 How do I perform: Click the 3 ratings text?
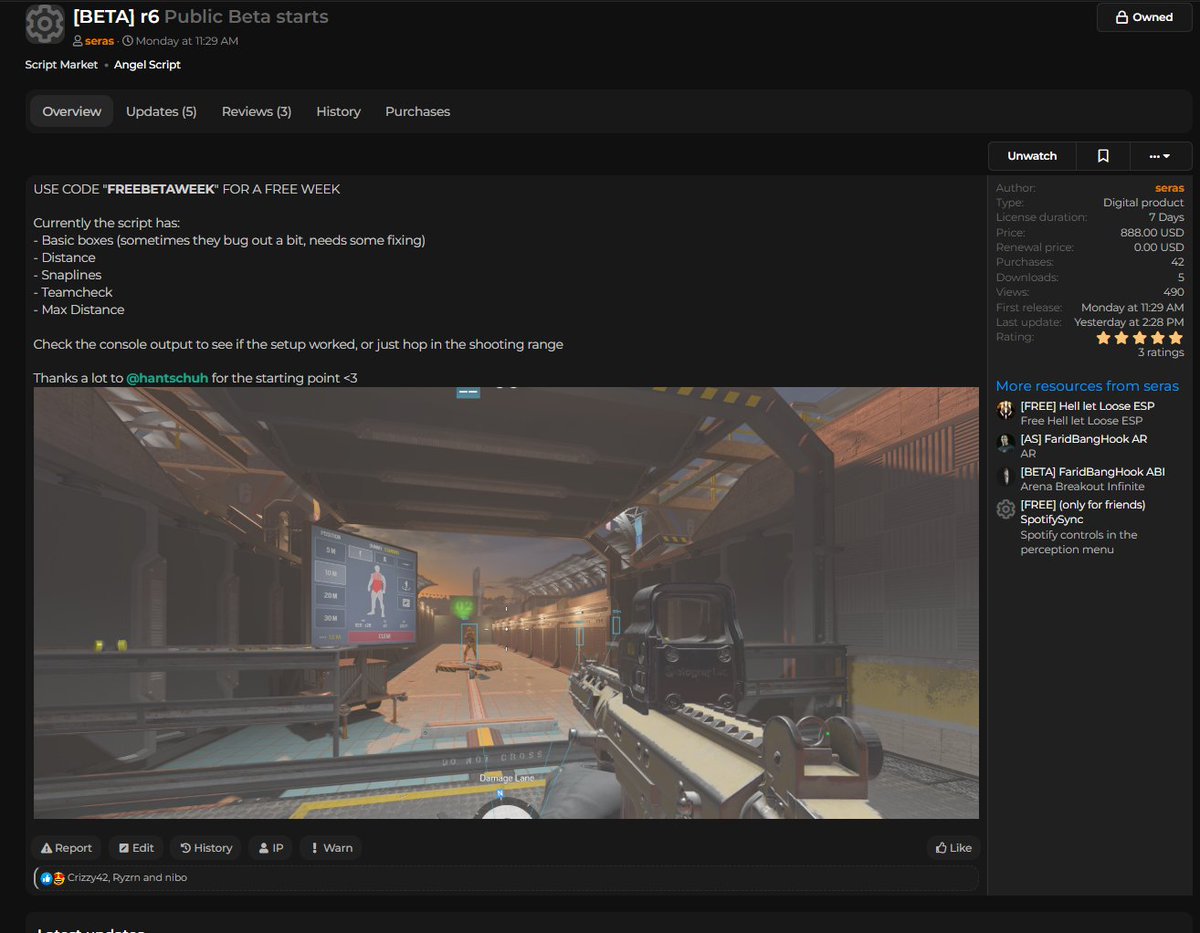pyautogui.click(x=1161, y=352)
